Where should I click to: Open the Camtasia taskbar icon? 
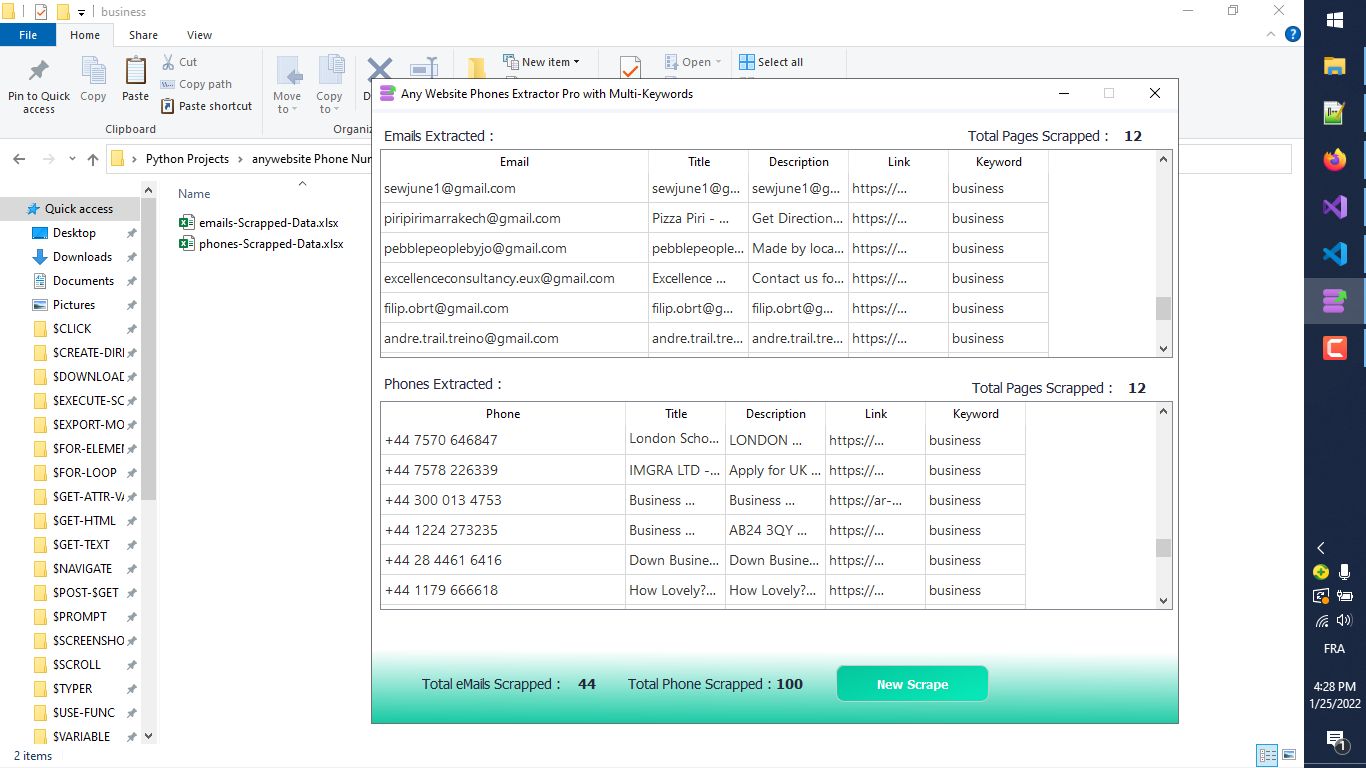click(1335, 348)
